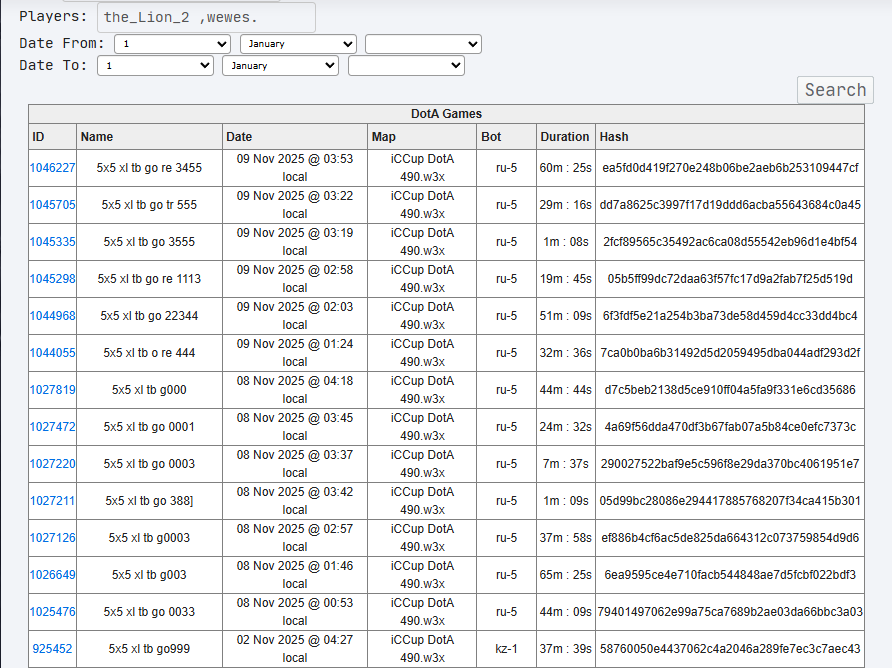The width and height of the screenshot is (892, 668).
Task: Open game ID 1045705 link
Action: (52, 205)
